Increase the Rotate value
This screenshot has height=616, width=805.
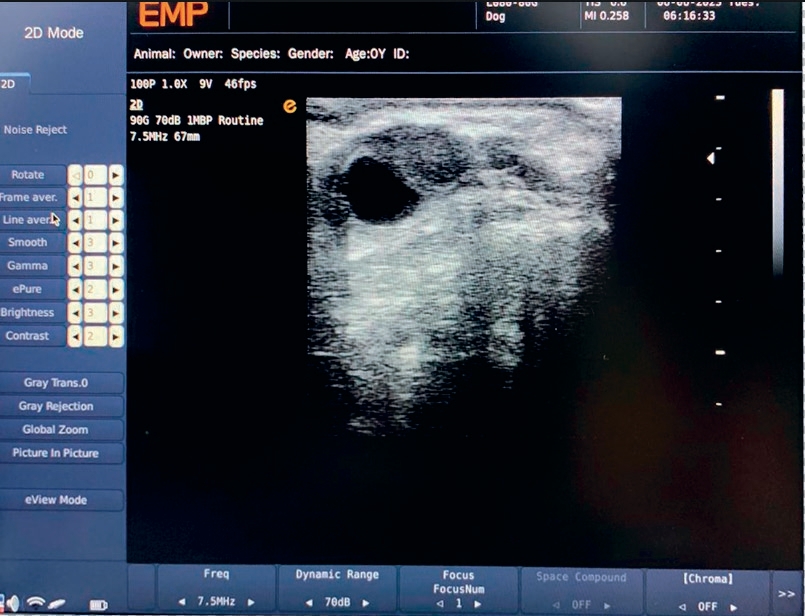pyautogui.click(x=116, y=175)
